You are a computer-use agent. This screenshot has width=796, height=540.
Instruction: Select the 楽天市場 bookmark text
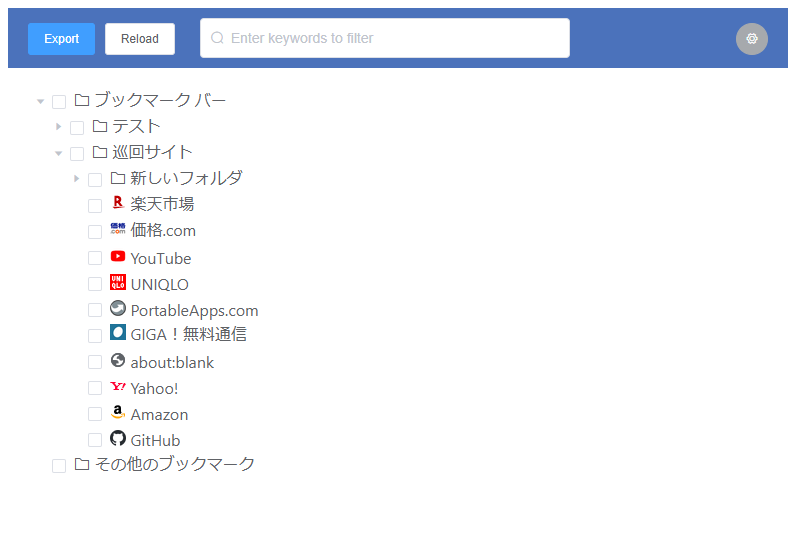[x=162, y=204]
